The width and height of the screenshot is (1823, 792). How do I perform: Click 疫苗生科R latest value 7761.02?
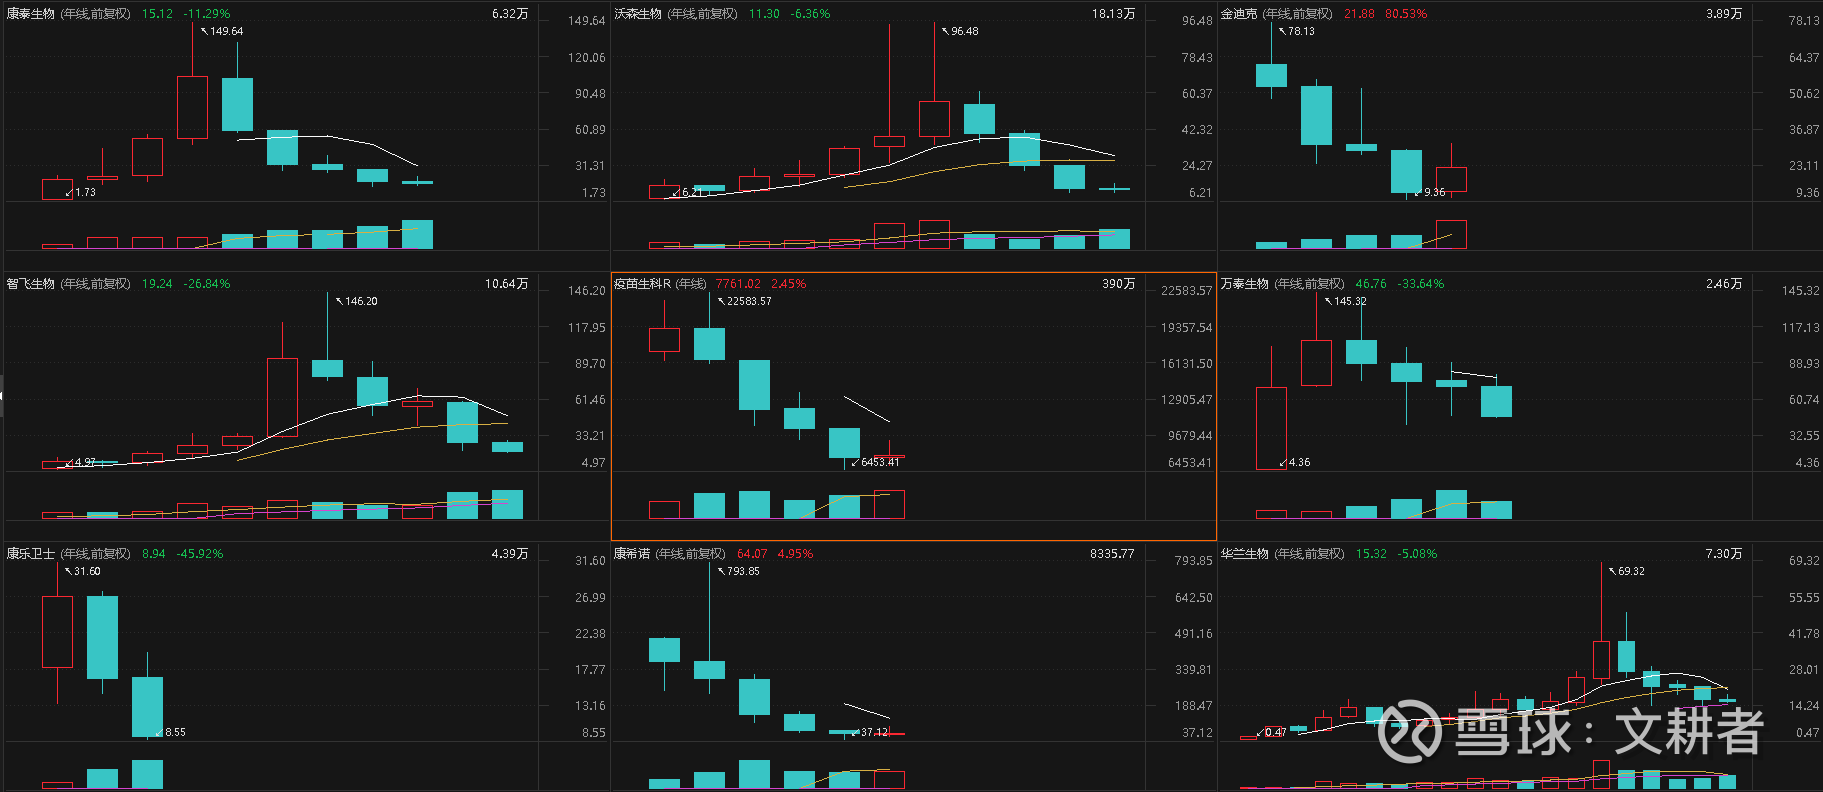[x=738, y=284]
